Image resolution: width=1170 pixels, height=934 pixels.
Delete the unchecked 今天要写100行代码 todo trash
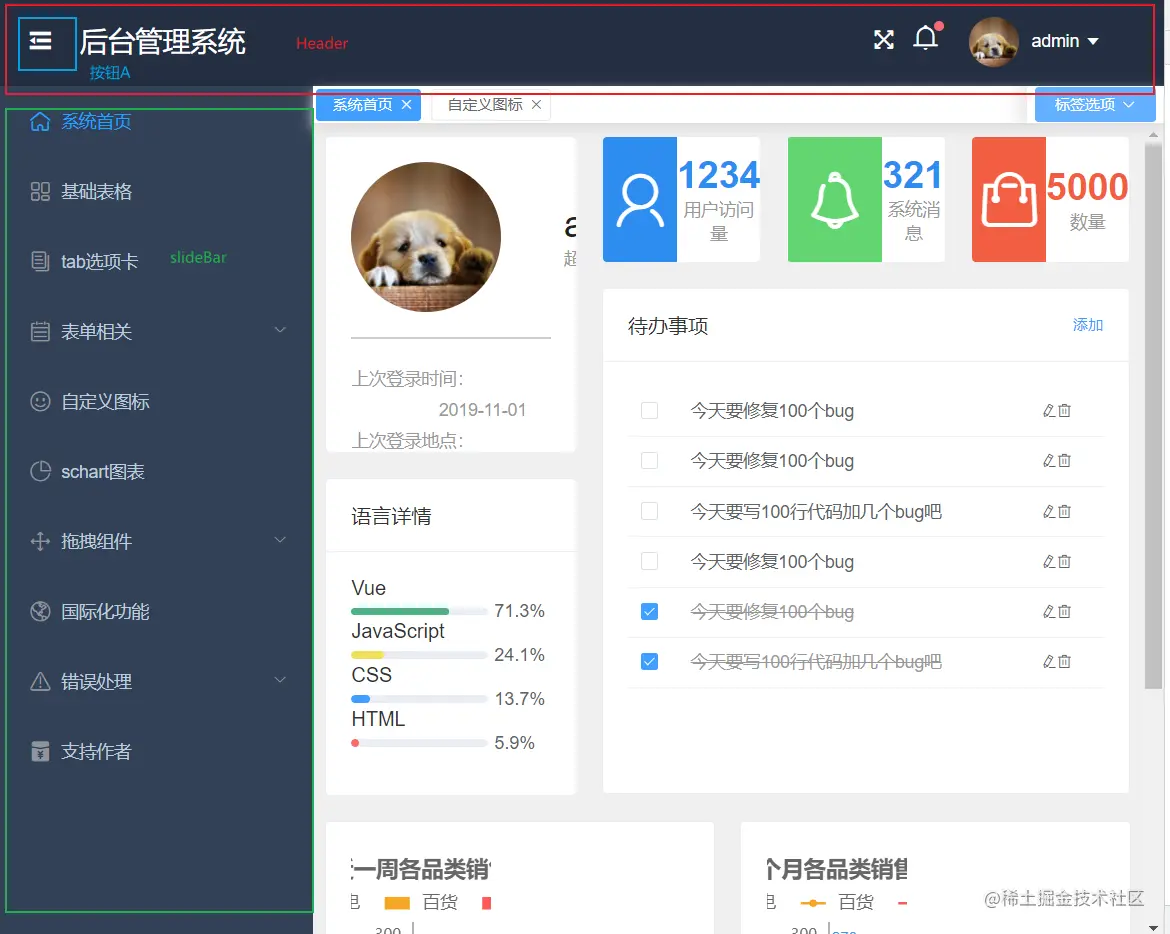pyautogui.click(x=1065, y=512)
